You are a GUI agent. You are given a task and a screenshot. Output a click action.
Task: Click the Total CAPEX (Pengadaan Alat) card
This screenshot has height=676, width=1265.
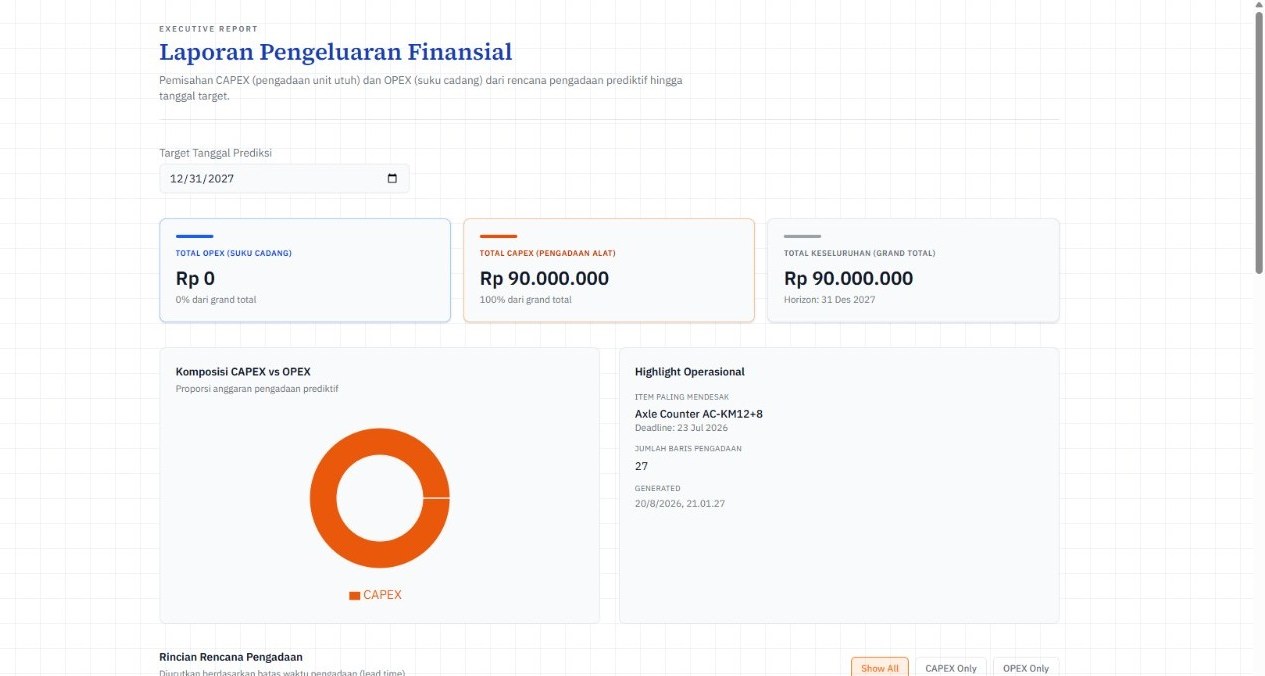[609, 270]
